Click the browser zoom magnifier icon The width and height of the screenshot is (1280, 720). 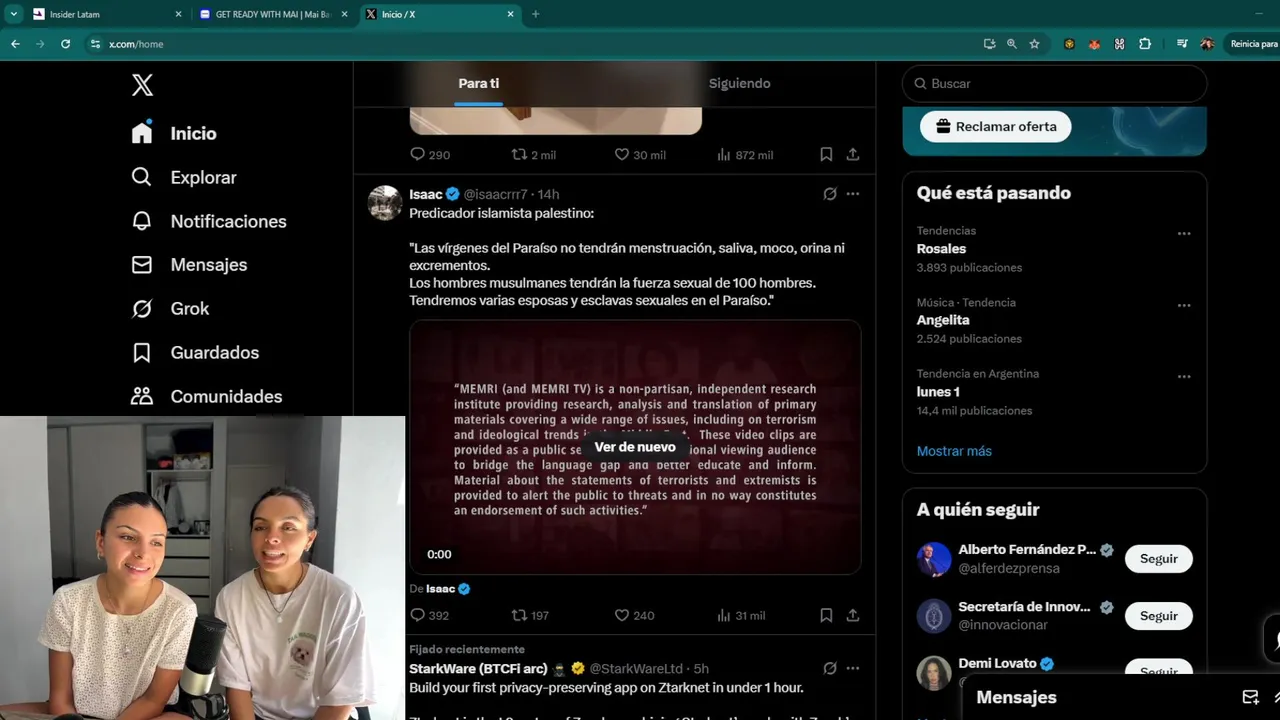(x=1011, y=44)
